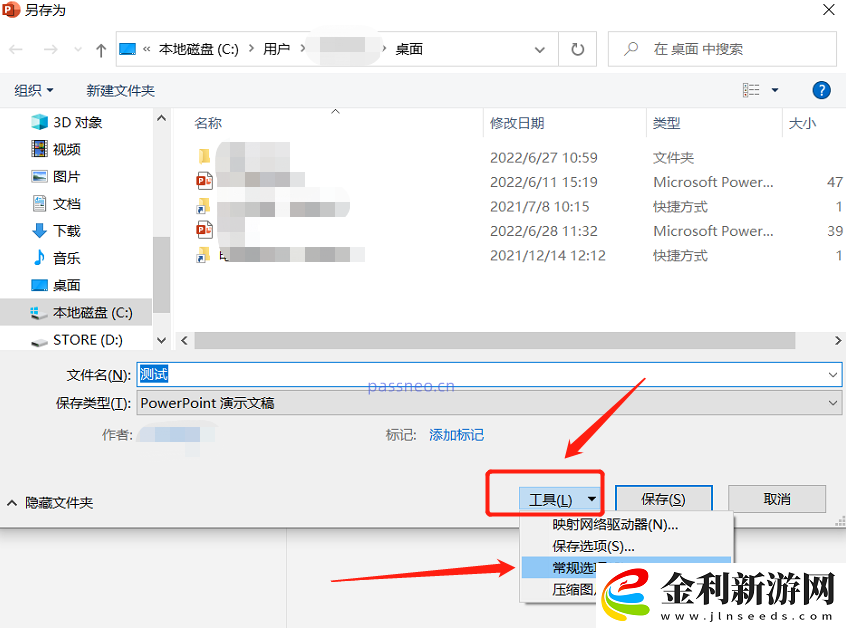Image resolution: width=846 pixels, height=628 pixels.
Task: Navigate back with the left arrow icon
Action: pyautogui.click(x=18, y=48)
